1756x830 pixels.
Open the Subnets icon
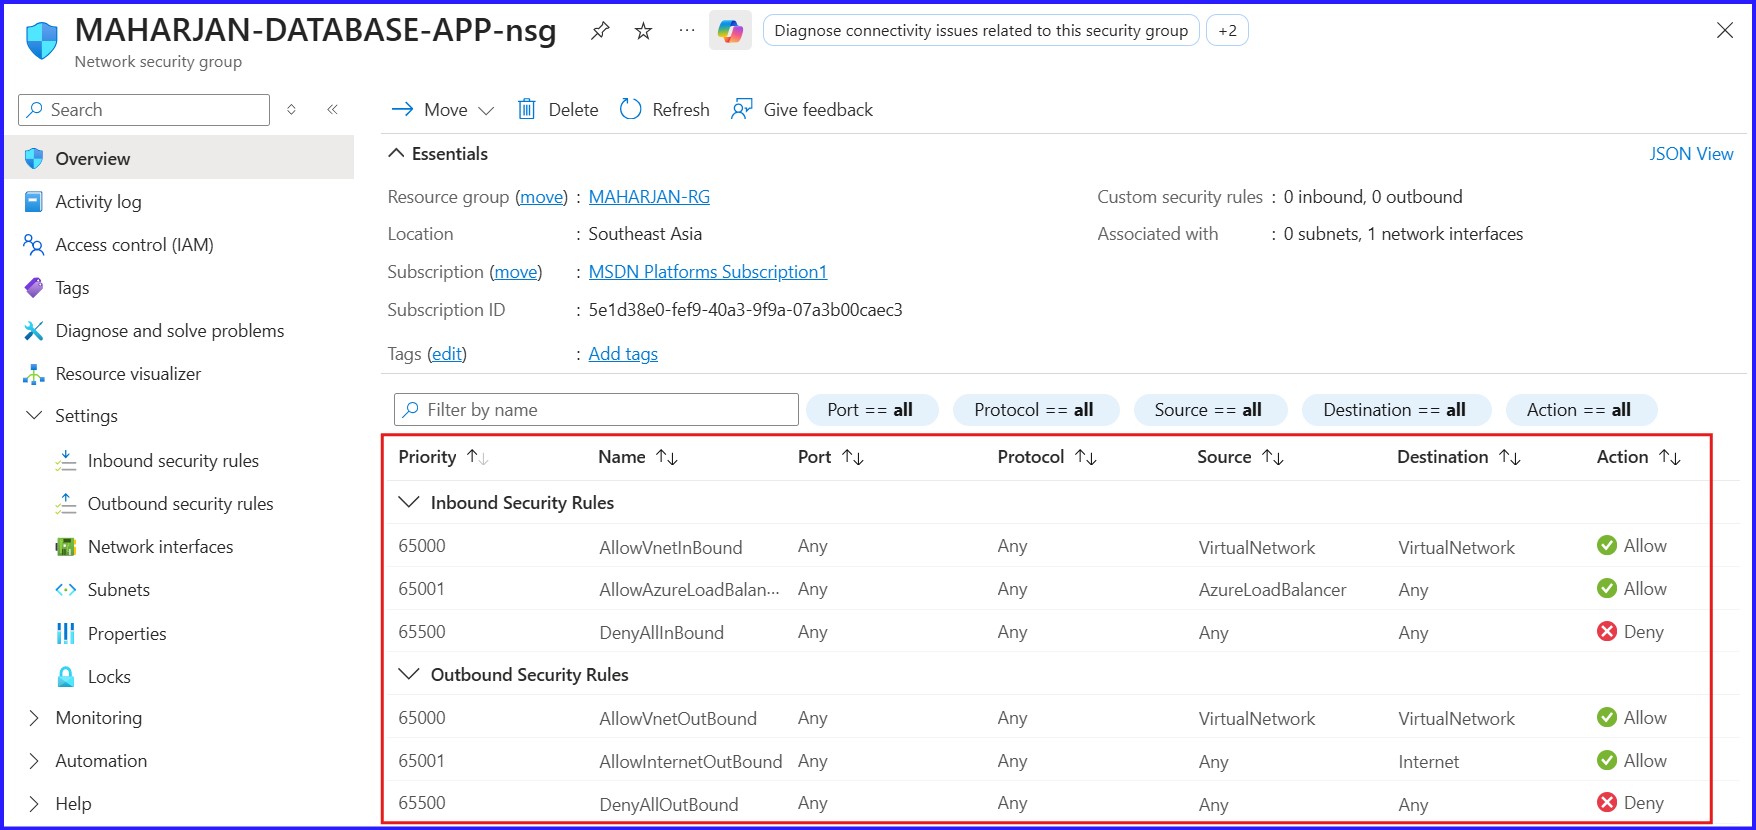point(66,589)
